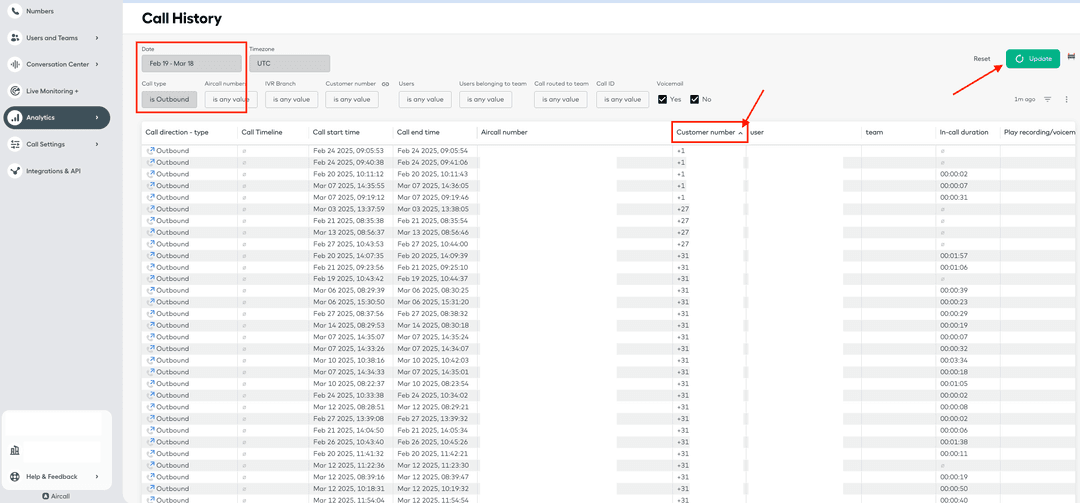This screenshot has height=503, width=1080.
Task: Open the Date range Feb 19 - Mar 18 filter
Action: tap(191, 63)
